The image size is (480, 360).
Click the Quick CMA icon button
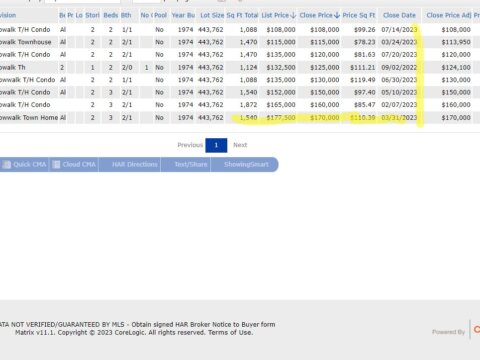[x=24, y=165]
